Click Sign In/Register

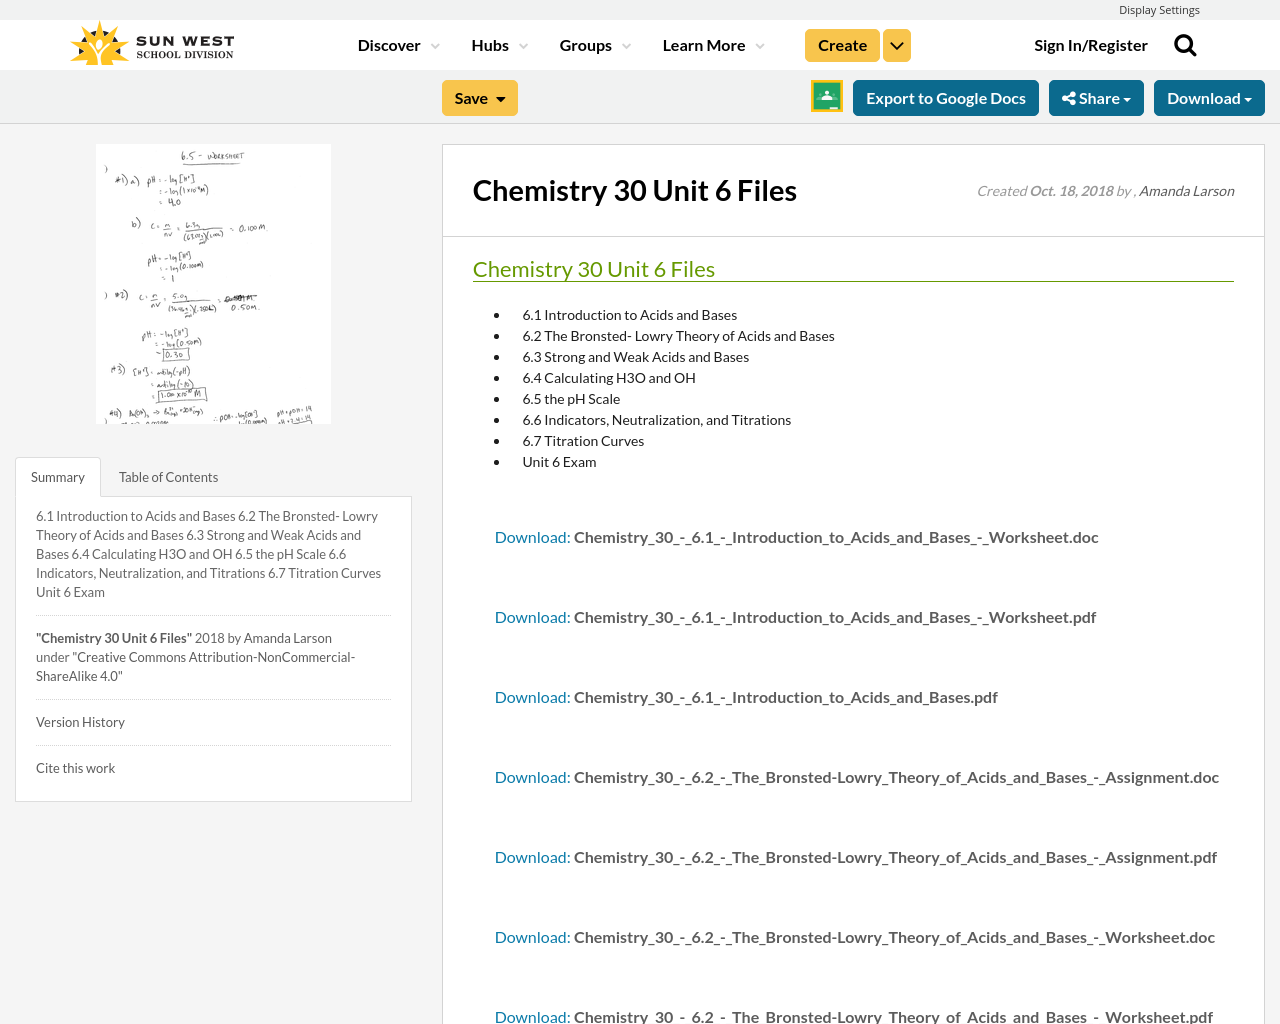point(1090,43)
